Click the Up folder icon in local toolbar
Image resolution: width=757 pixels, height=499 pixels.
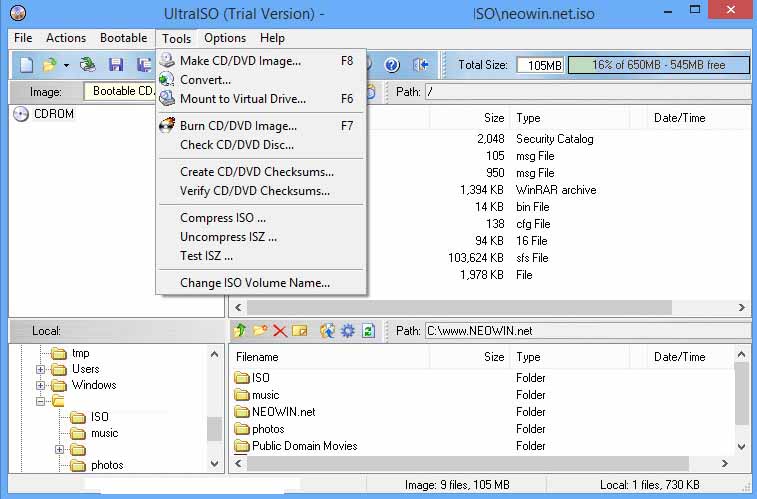click(240, 331)
